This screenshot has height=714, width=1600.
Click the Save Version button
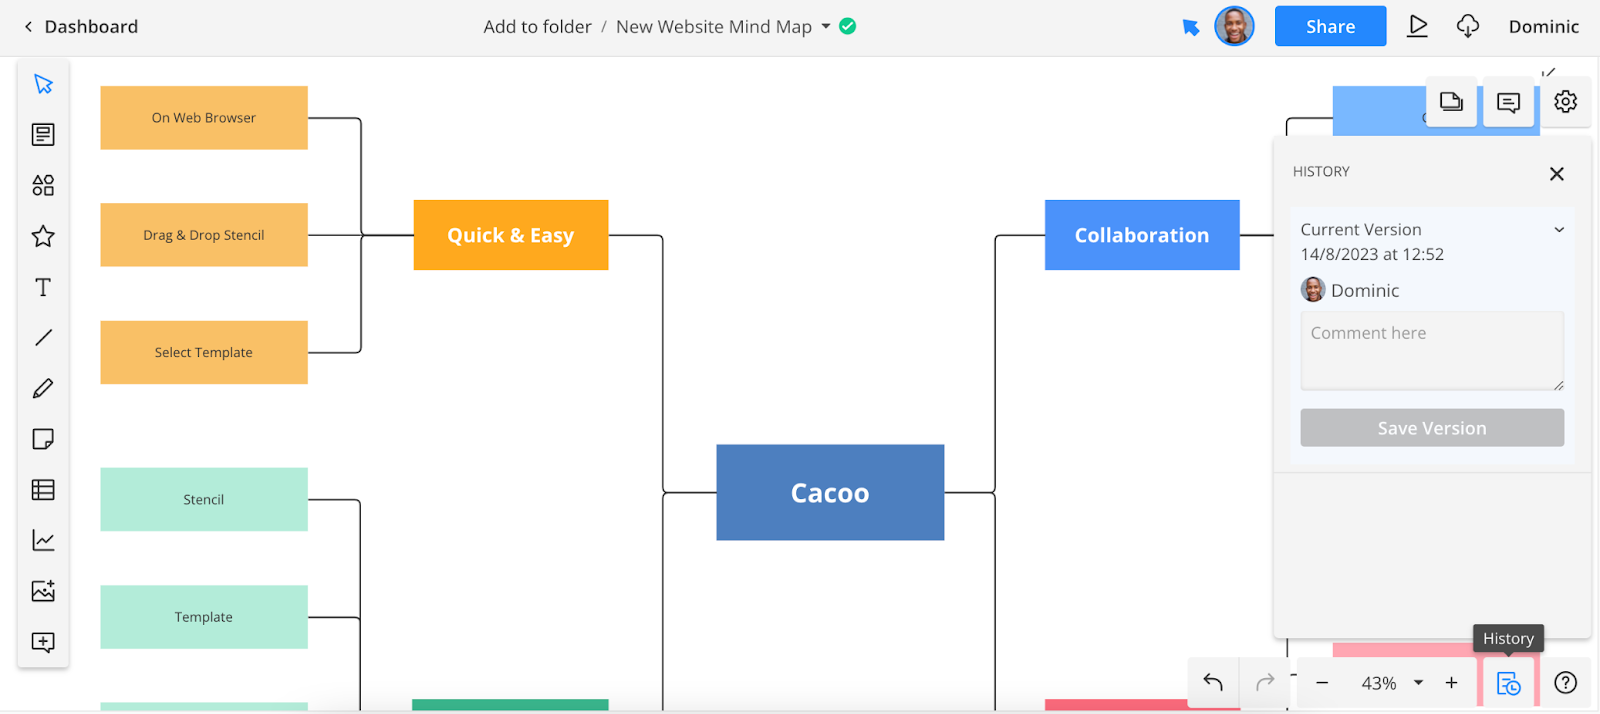(1432, 428)
